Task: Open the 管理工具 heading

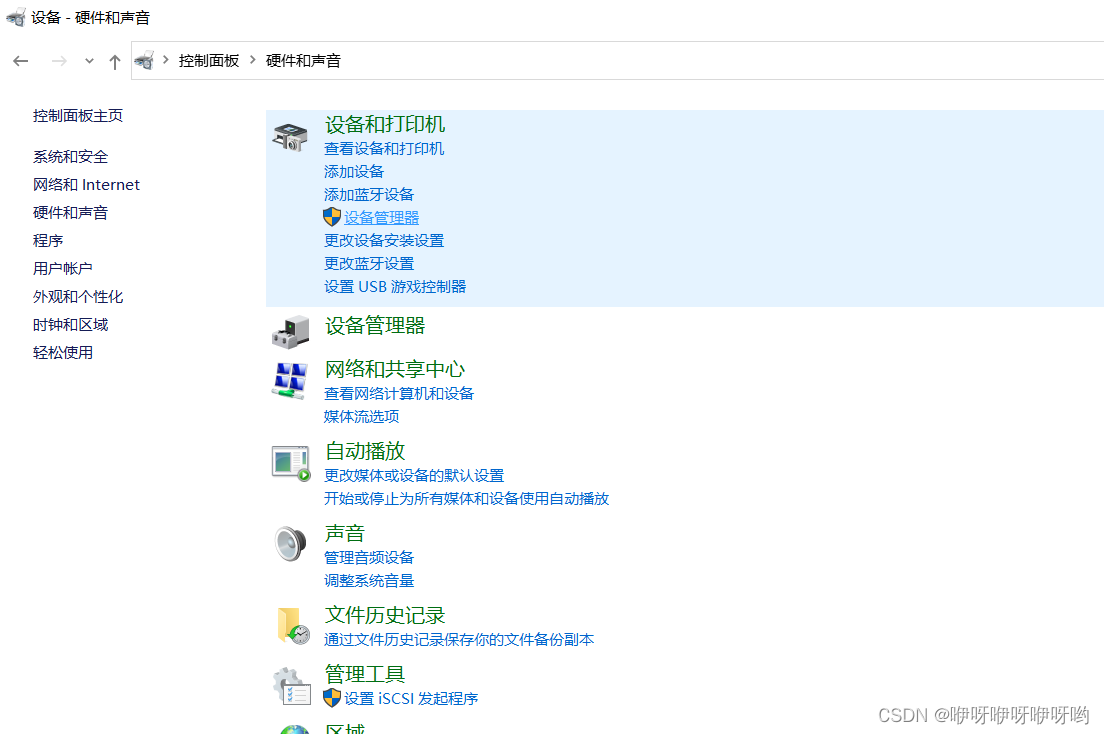Action: [365, 674]
